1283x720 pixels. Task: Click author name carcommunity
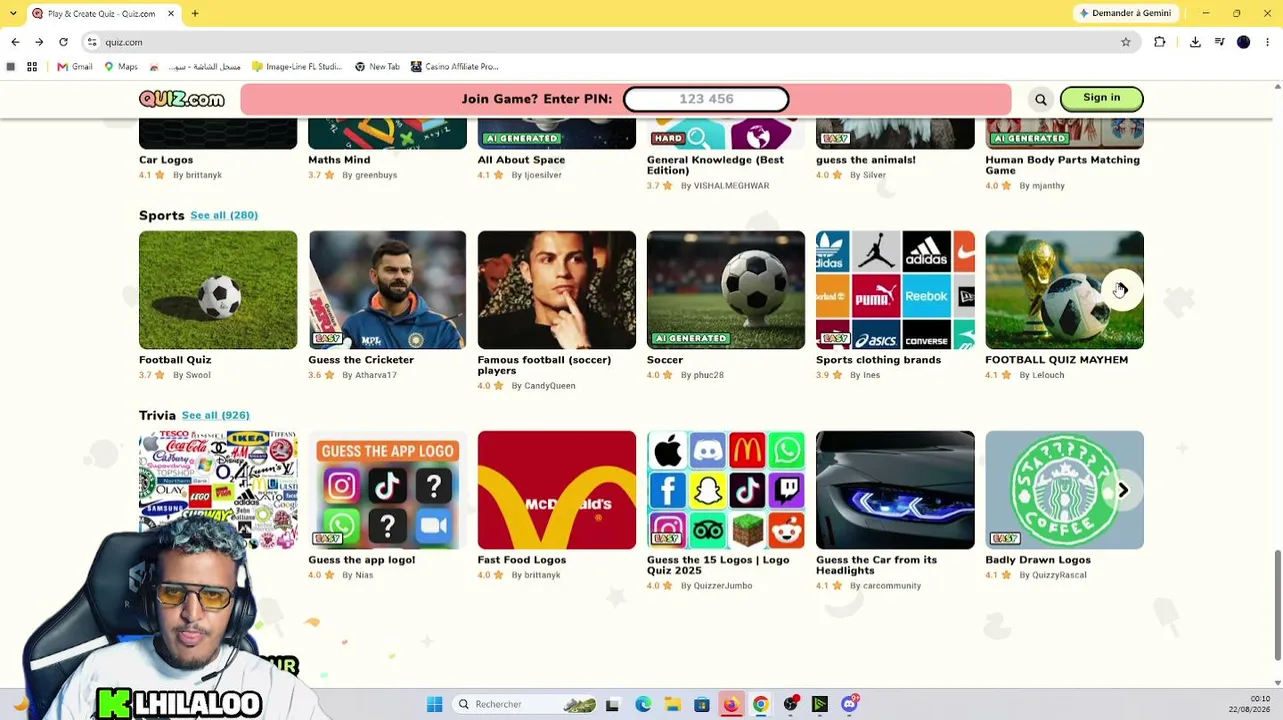pos(891,586)
